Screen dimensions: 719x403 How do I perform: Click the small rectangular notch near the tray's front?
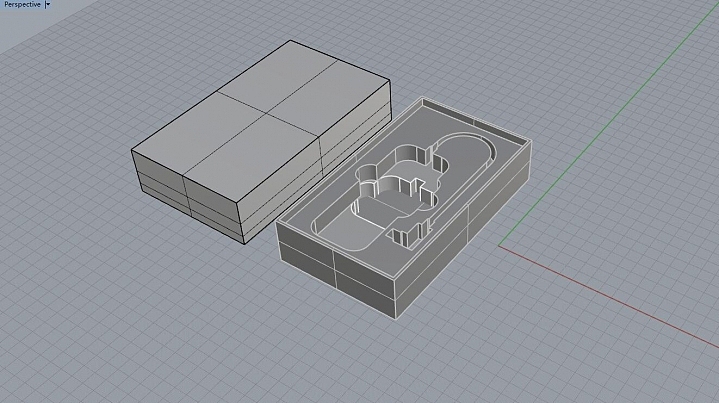pos(406,237)
